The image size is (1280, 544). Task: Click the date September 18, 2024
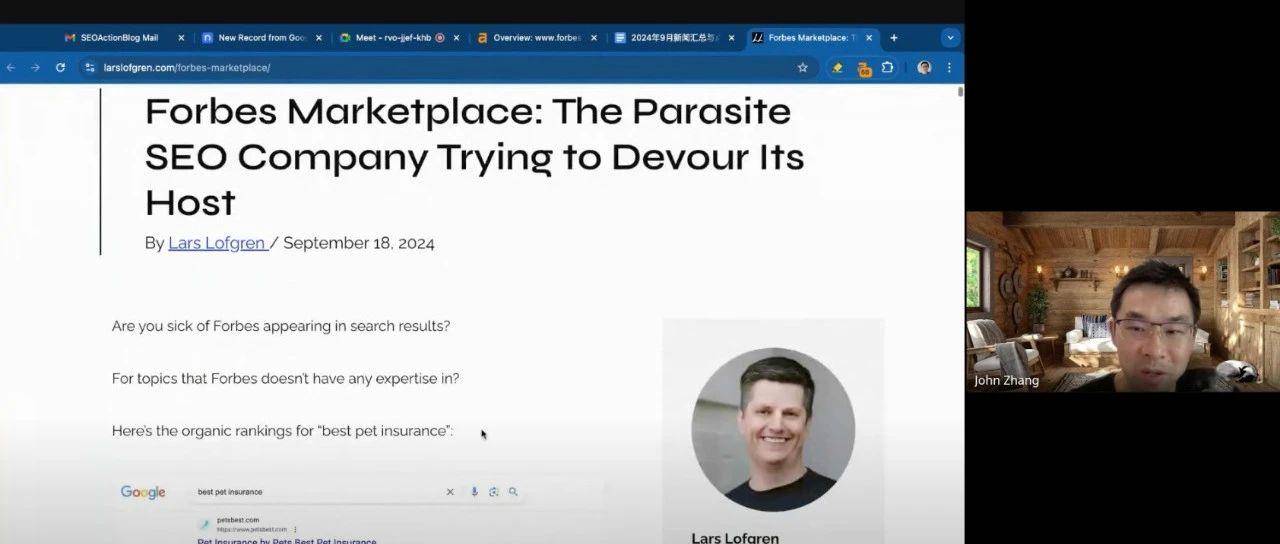point(359,243)
